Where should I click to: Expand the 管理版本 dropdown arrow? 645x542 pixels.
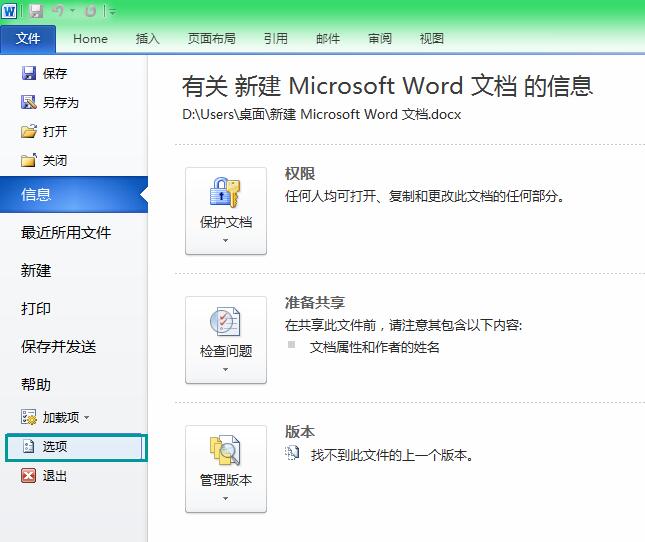click(x=225, y=499)
